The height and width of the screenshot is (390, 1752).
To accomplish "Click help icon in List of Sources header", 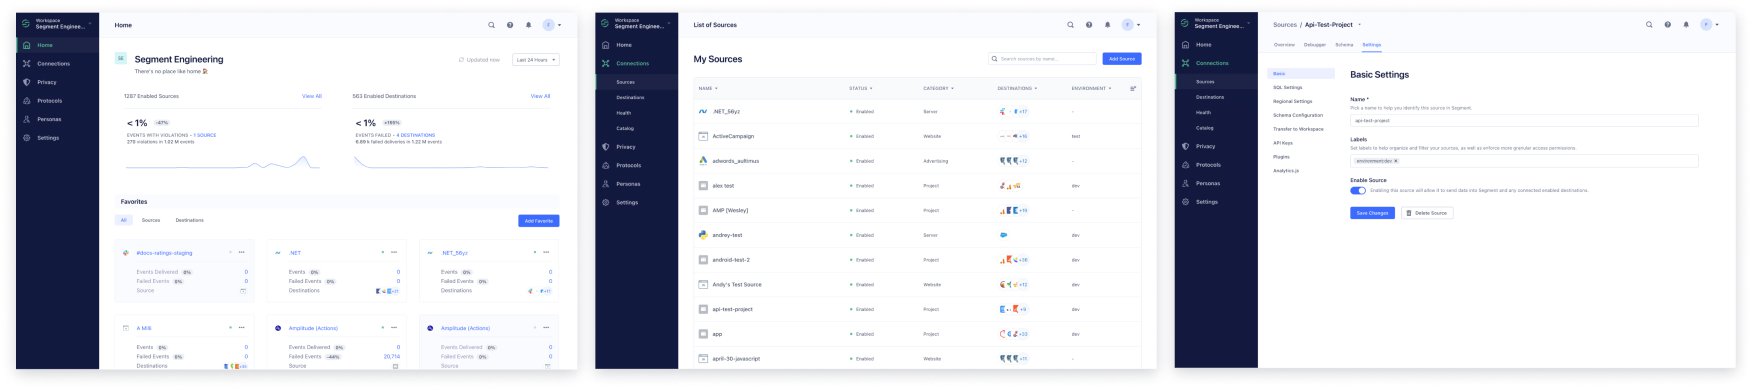I will [x=1089, y=25].
